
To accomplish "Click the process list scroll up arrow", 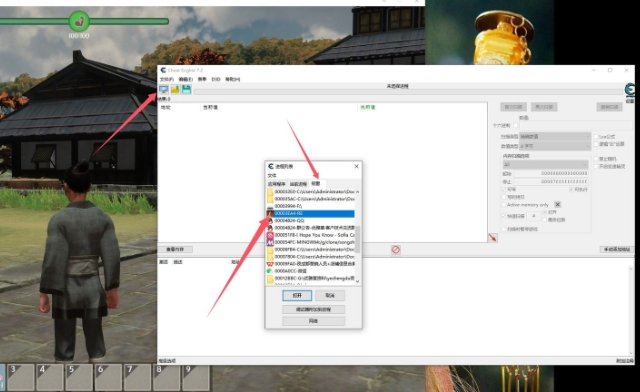I will click(x=358, y=192).
